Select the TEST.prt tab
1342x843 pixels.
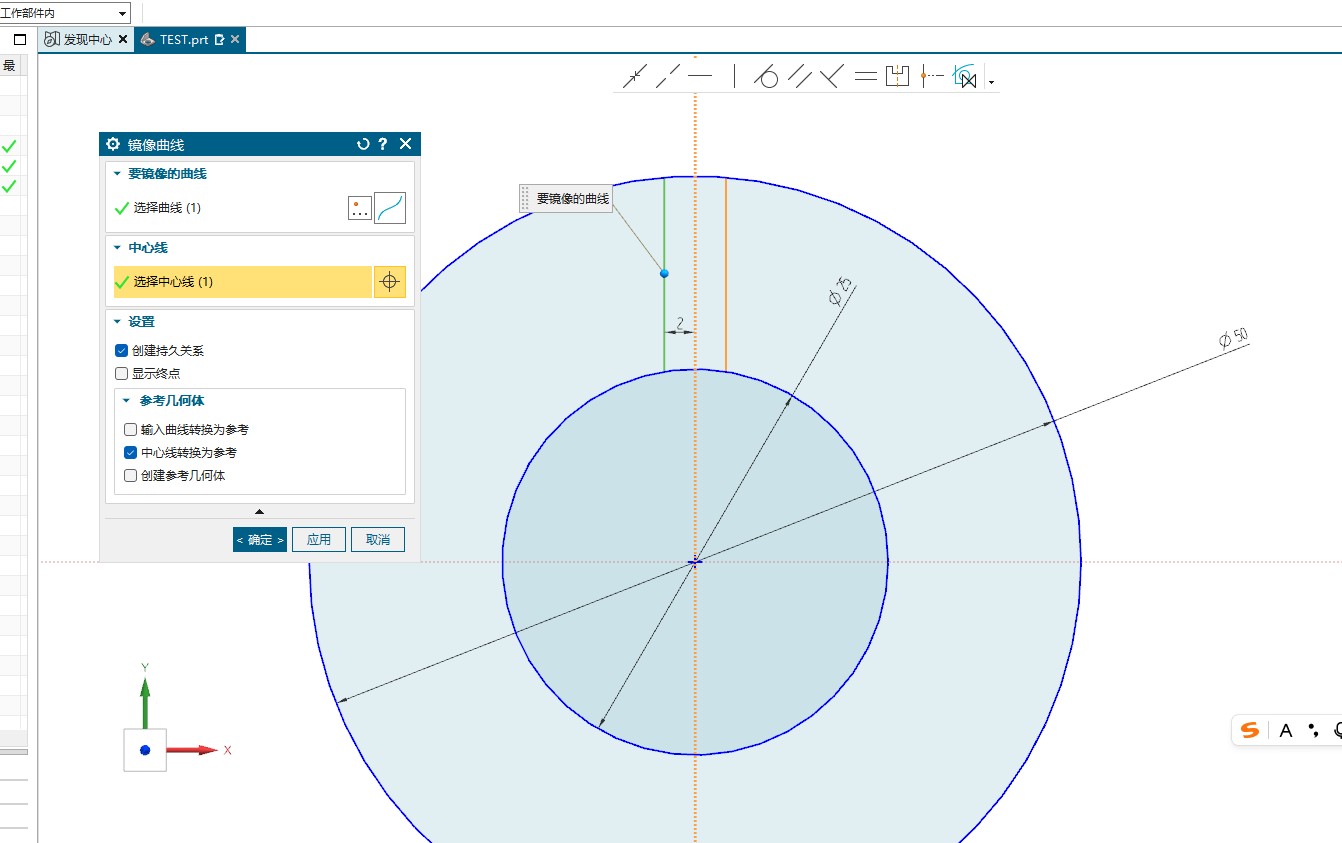tap(183, 40)
